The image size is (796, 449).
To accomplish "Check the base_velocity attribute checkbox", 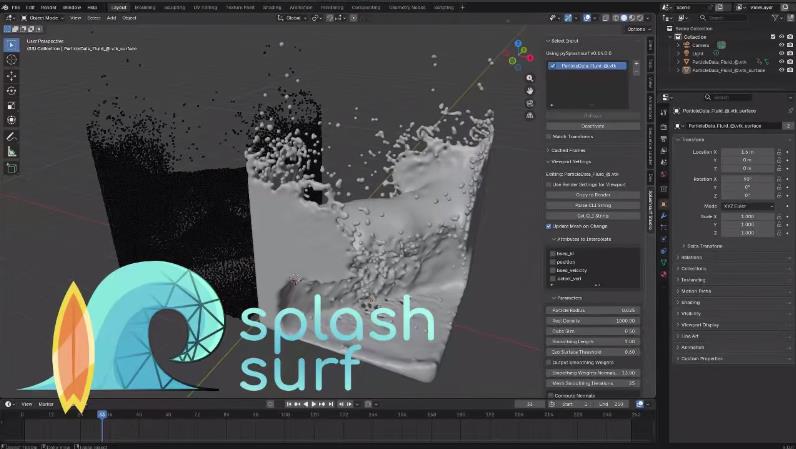I will pyautogui.click(x=553, y=270).
